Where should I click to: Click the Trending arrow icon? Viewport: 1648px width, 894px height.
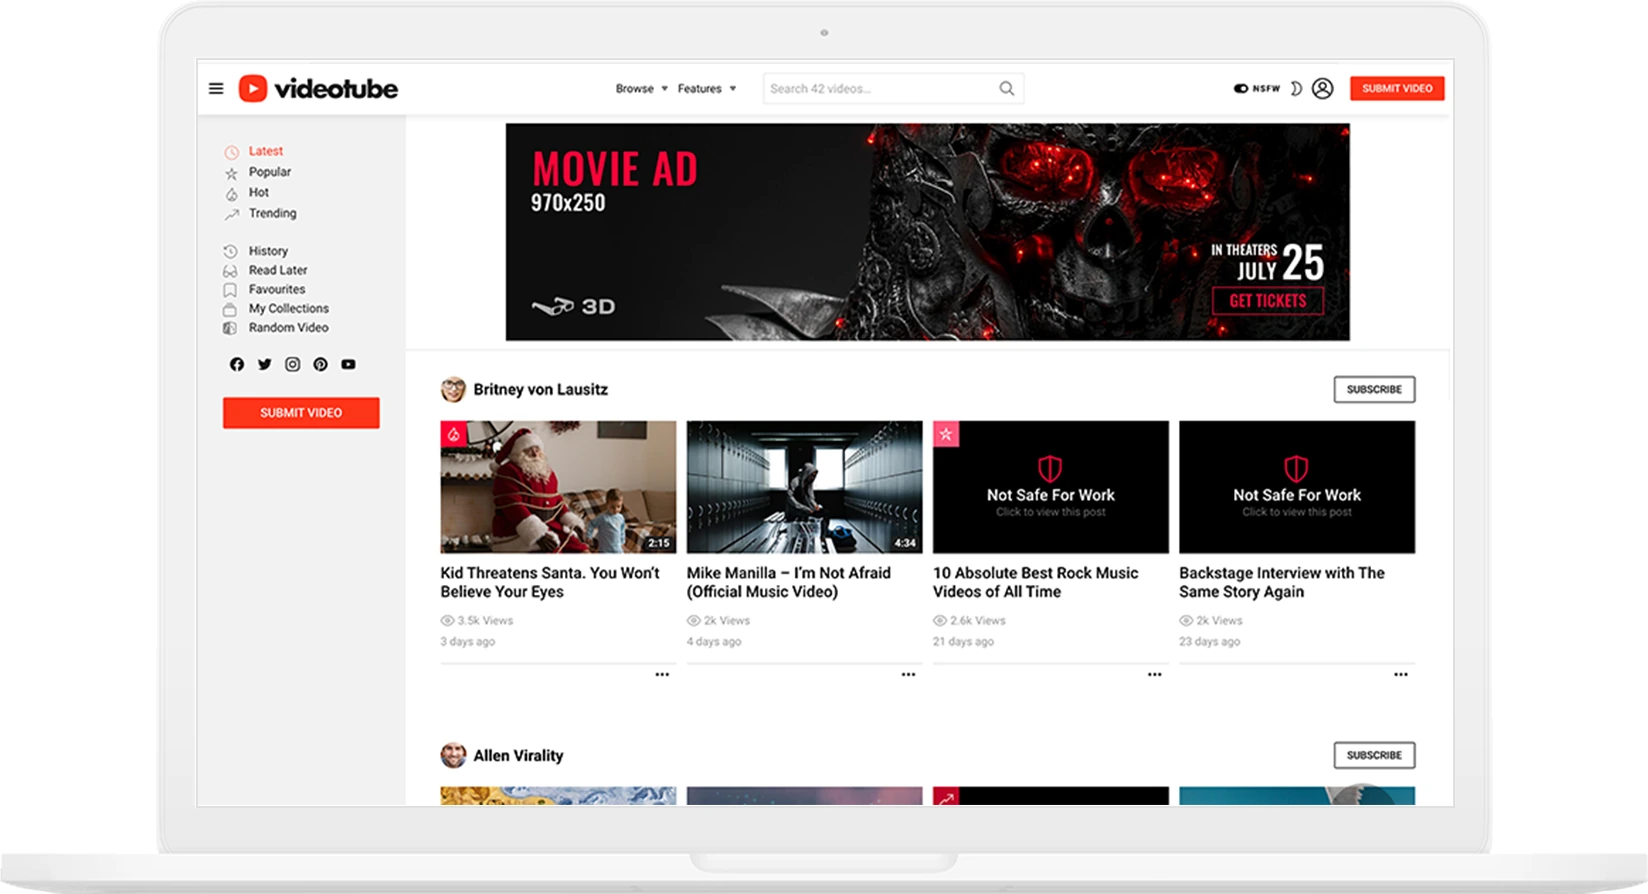point(231,214)
